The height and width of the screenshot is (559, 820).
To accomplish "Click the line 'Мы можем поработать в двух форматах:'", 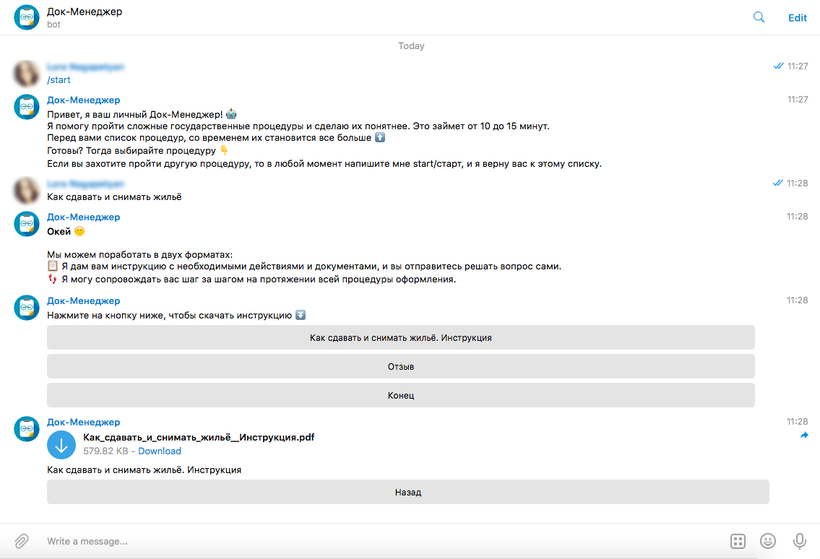I will (140, 255).
